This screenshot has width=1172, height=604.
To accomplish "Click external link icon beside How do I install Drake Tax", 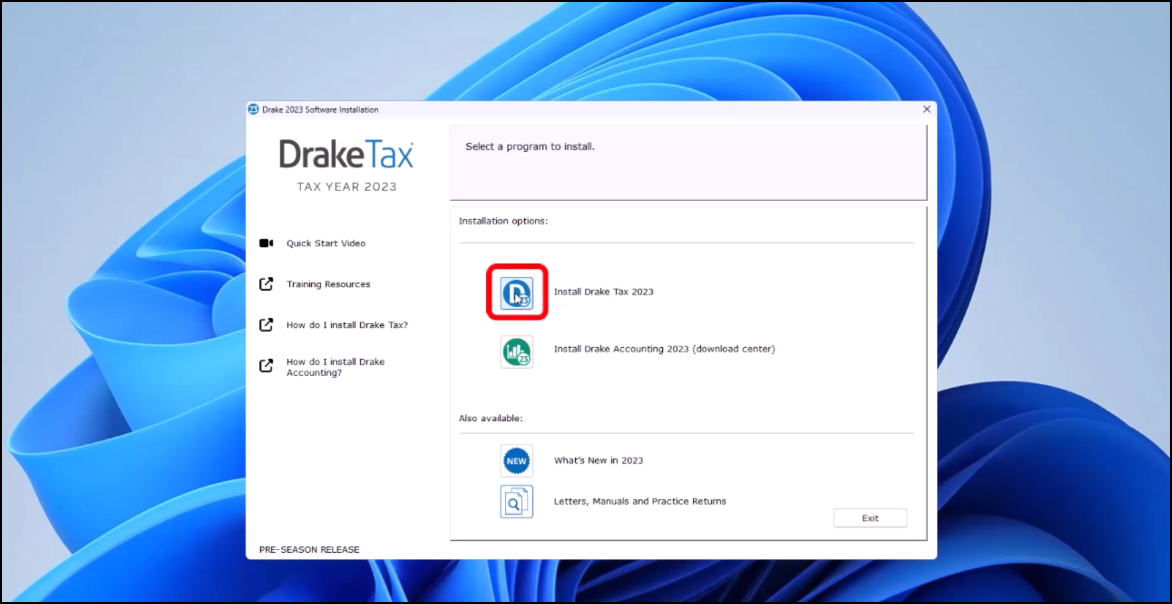I will (266, 325).
